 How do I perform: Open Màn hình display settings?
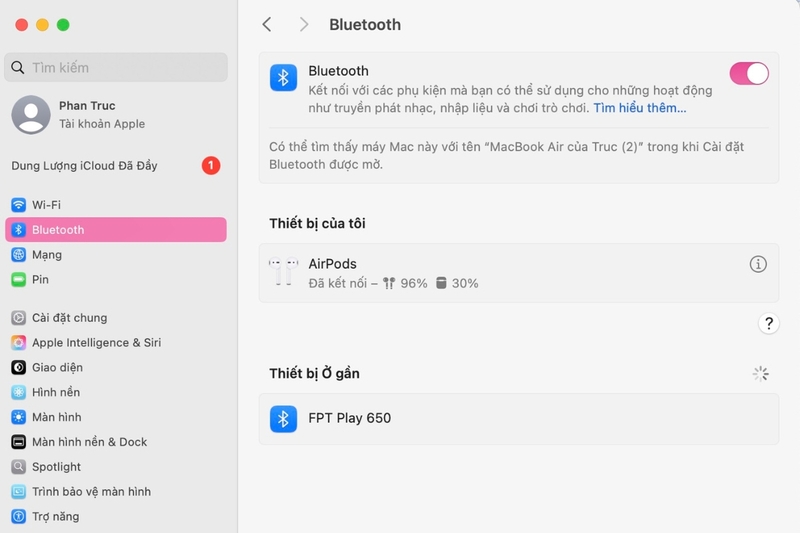116,417
